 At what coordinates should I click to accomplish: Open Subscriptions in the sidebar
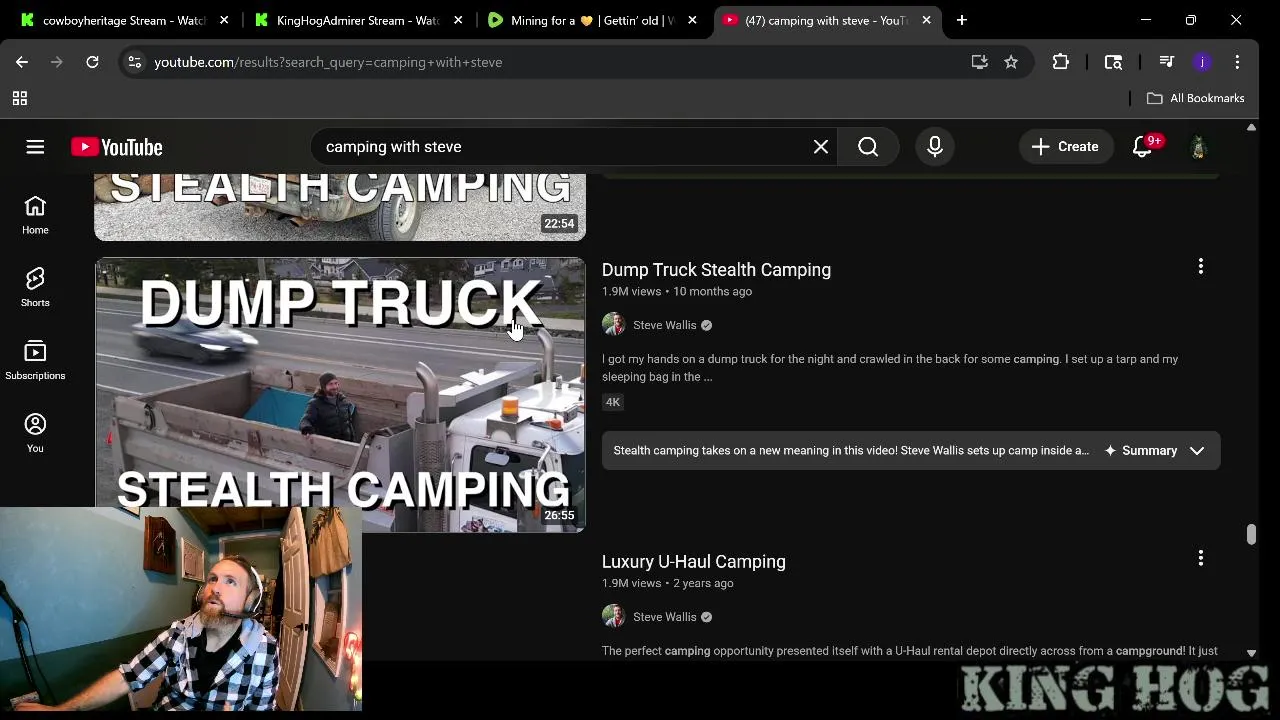tap(35, 360)
